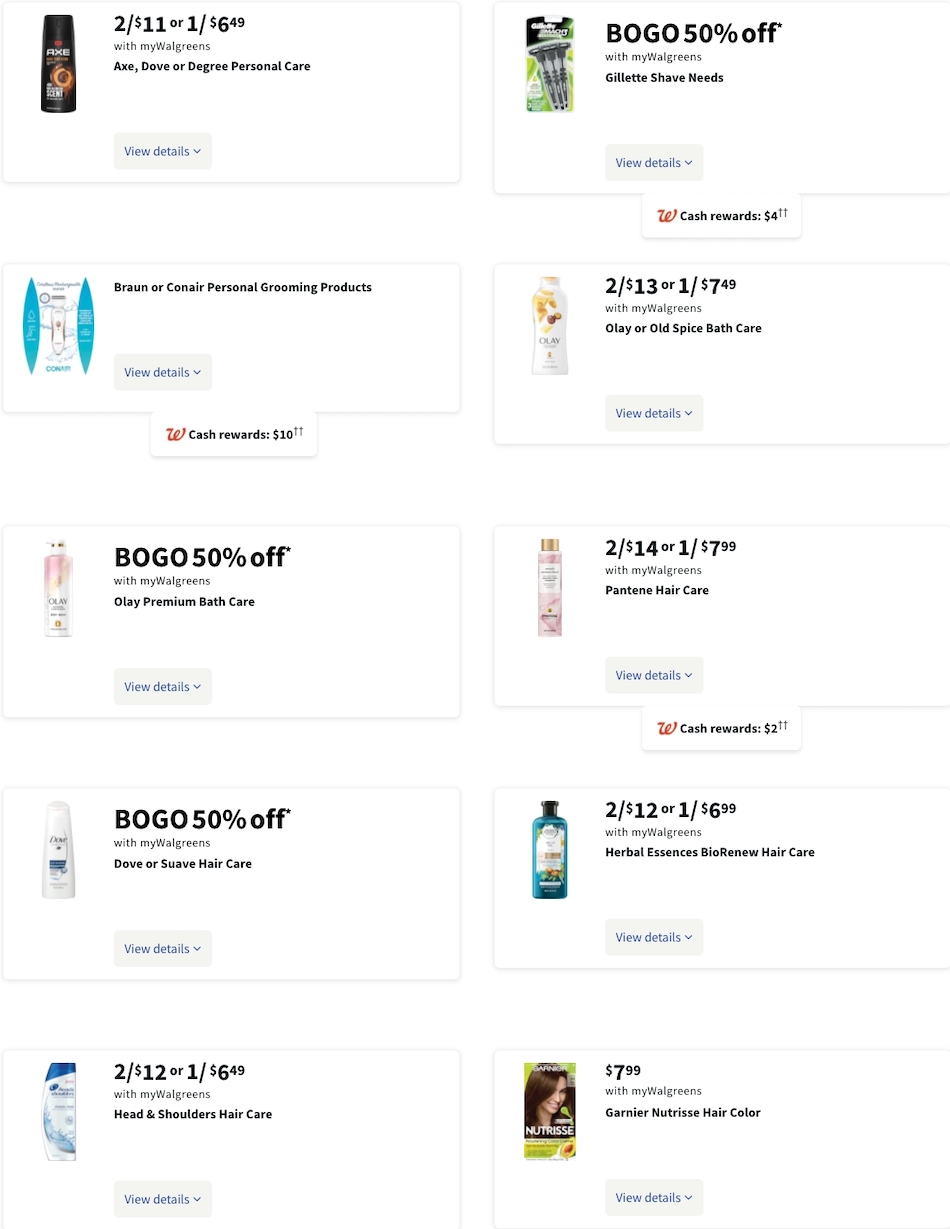Click the Cash rewards $4 badge under Gillette
The image size is (950, 1229).
click(x=721, y=215)
